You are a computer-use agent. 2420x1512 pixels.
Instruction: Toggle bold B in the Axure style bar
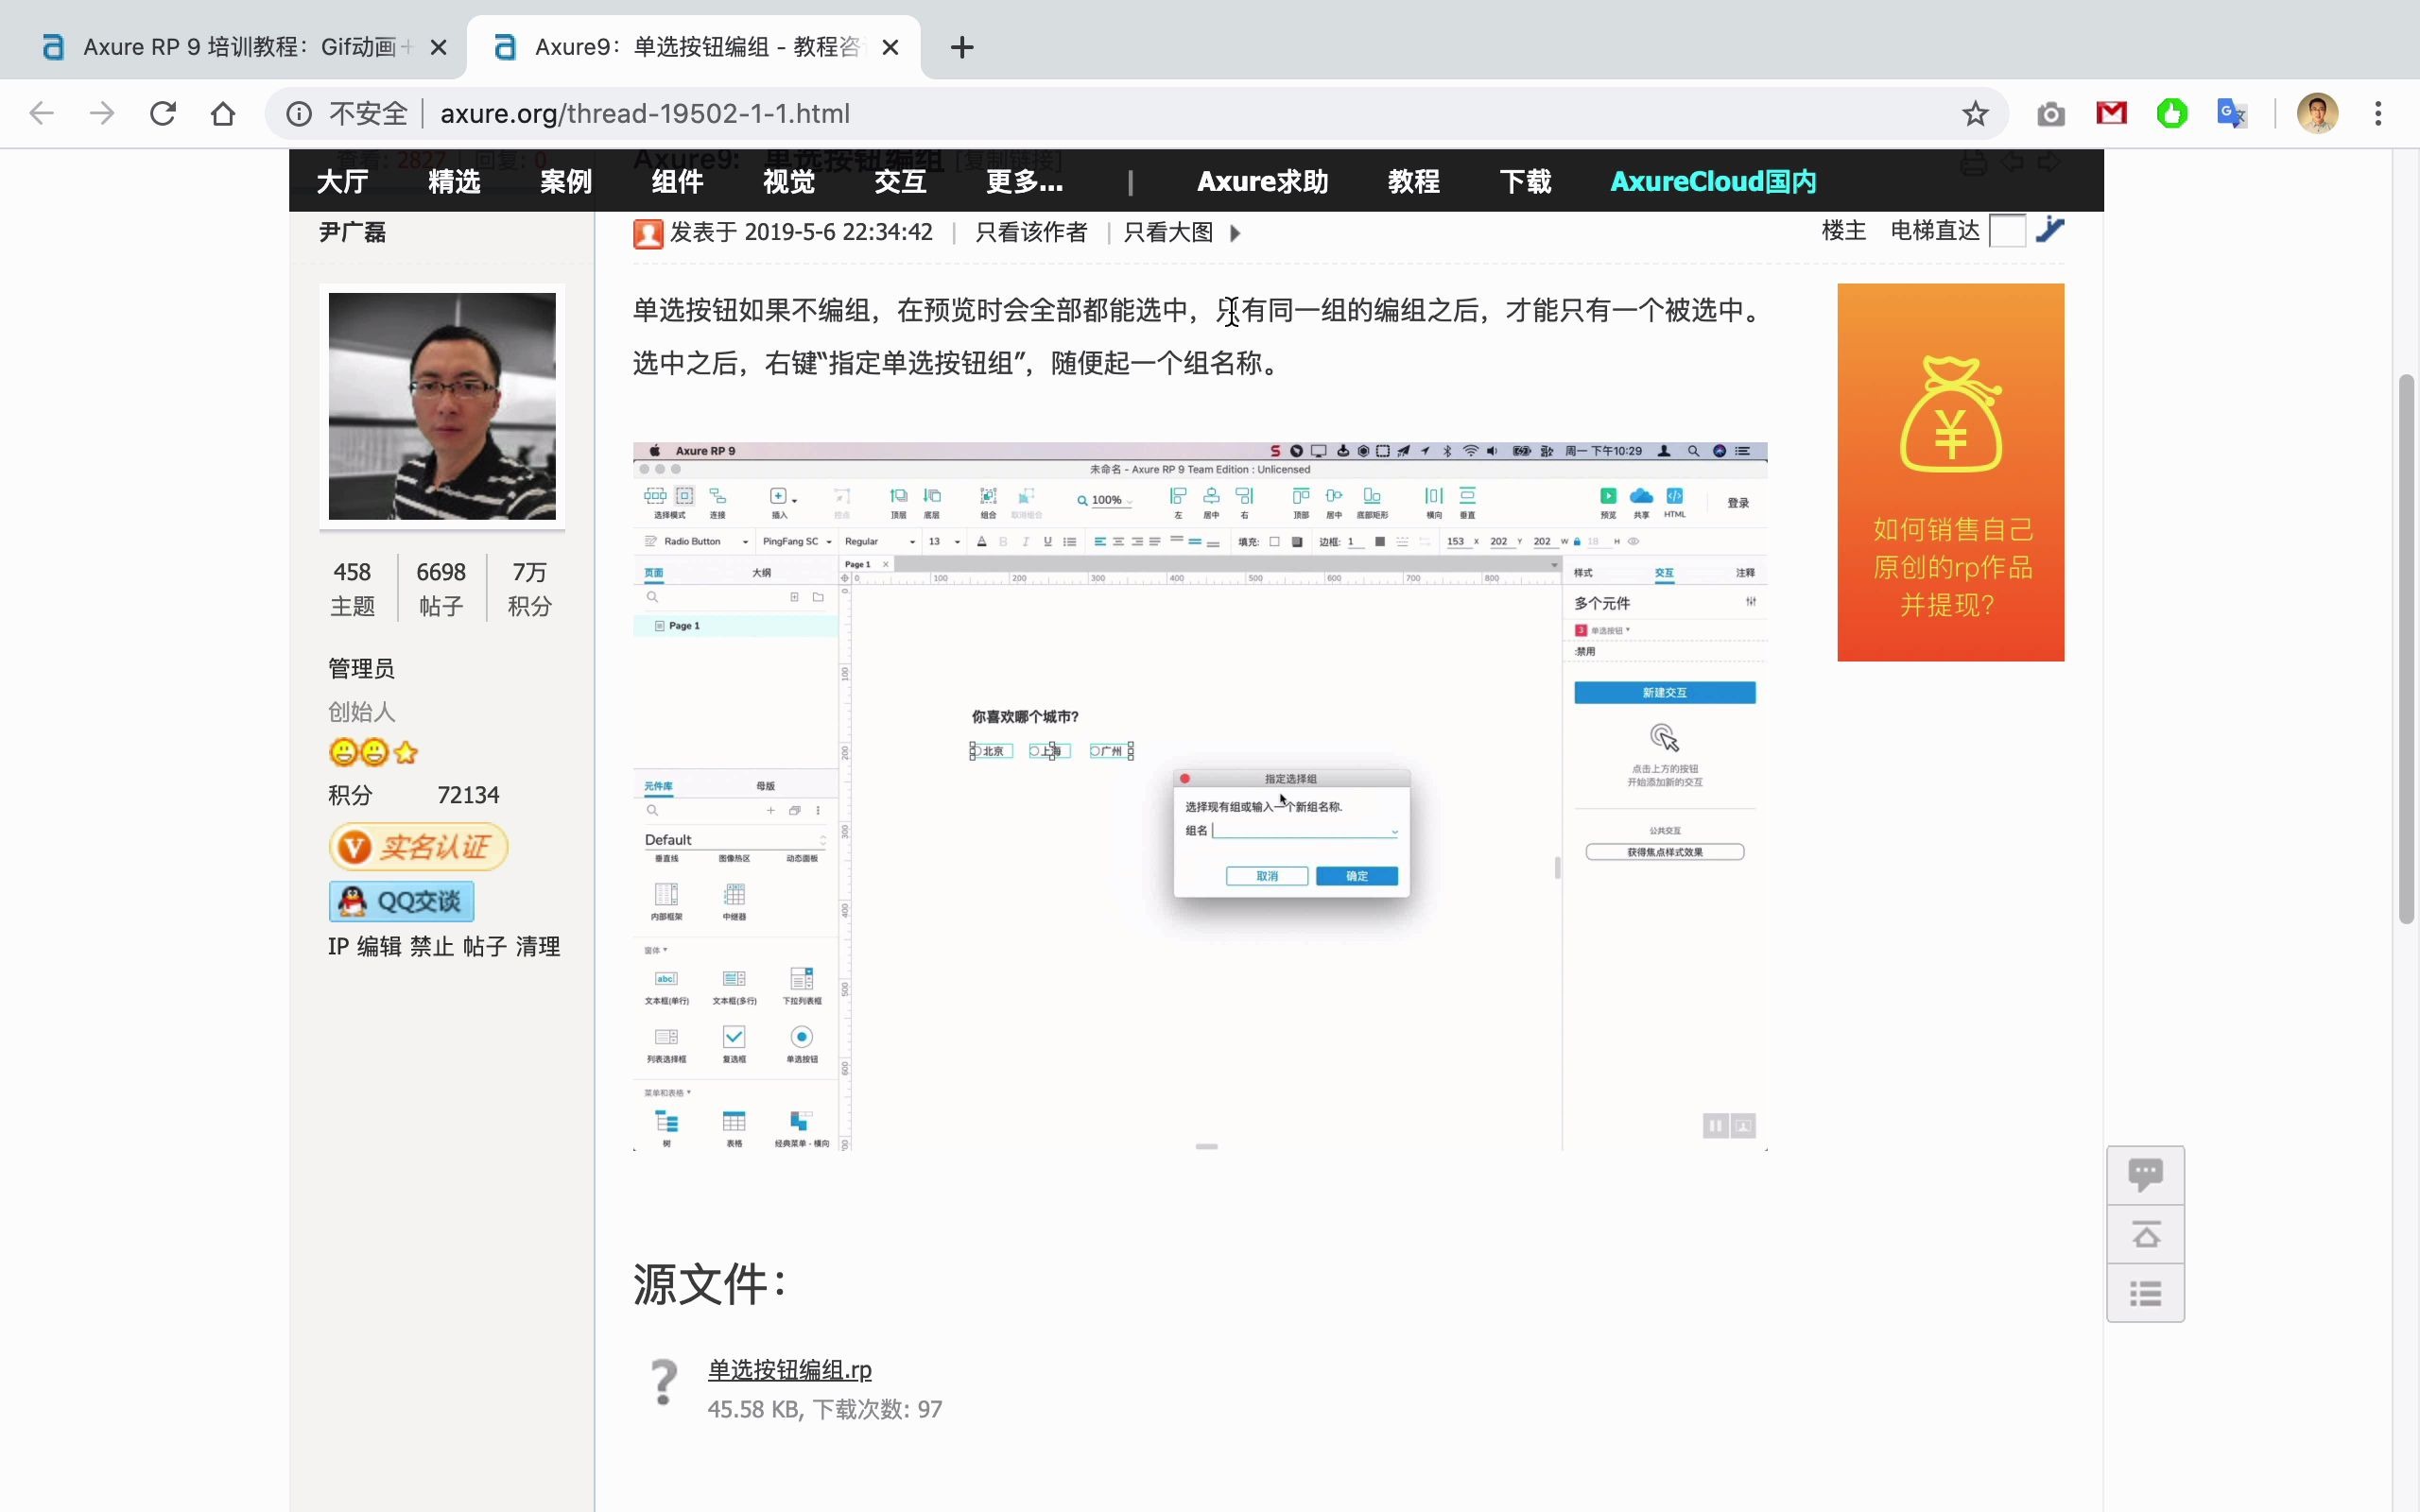tap(1003, 542)
